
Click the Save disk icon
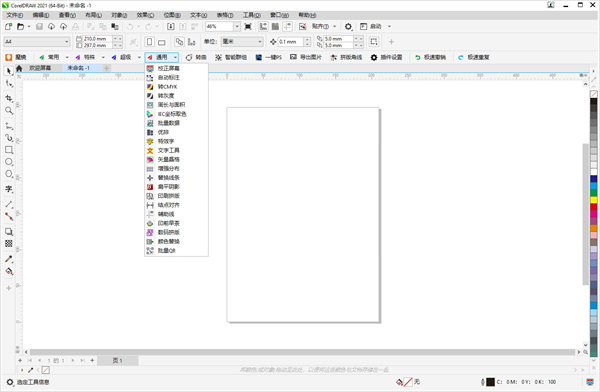coord(39,26)
